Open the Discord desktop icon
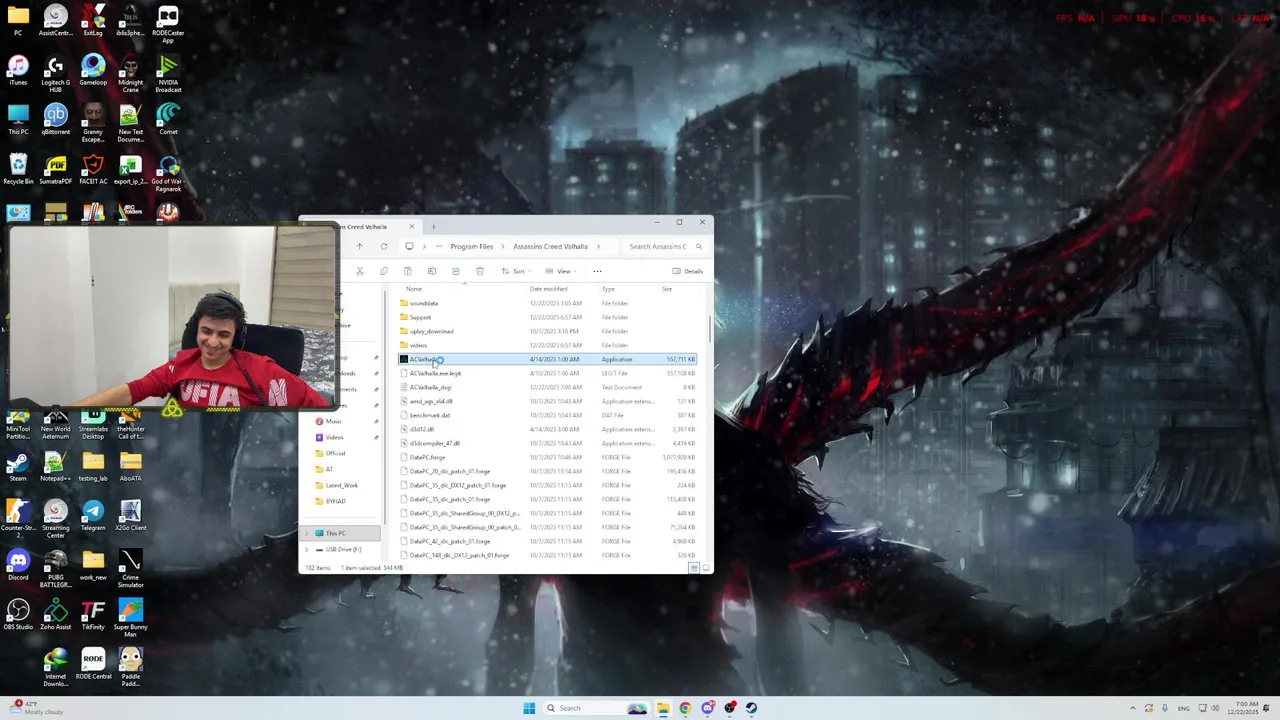 (x=18, y=565)
